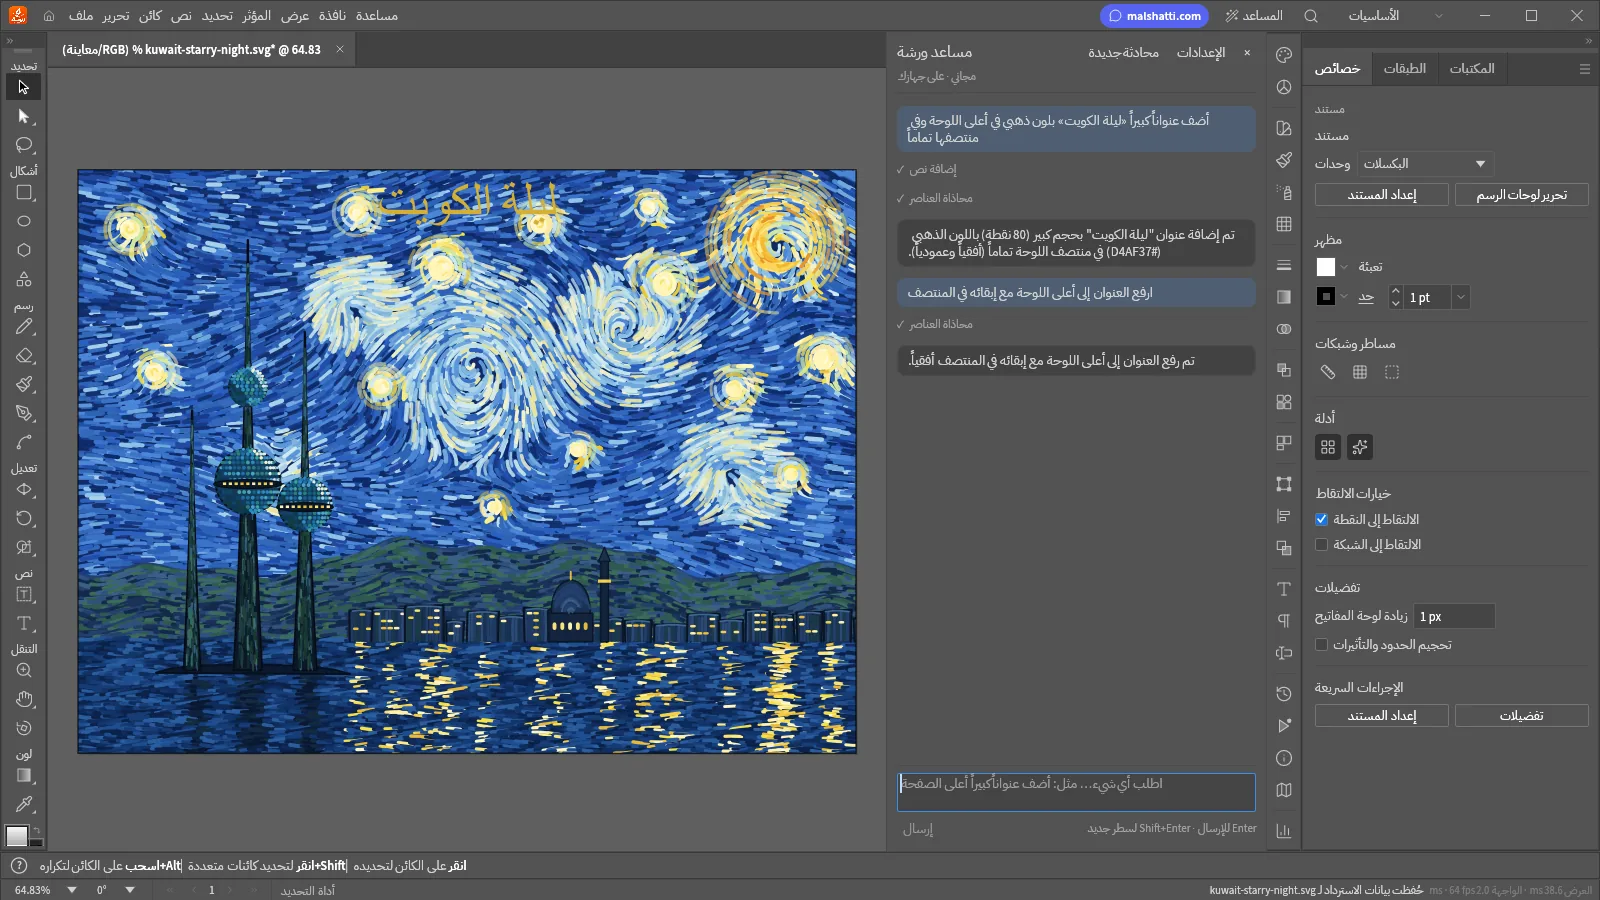The image size is (1600, 900).
Task: Open the Brushes panel icon
Action: (x=1284, y=160)
